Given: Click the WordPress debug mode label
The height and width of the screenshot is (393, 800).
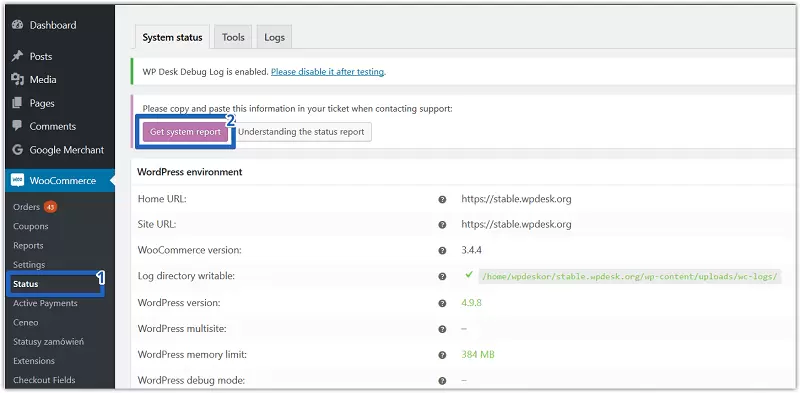Looking at the screenshot, I should 191,381.
